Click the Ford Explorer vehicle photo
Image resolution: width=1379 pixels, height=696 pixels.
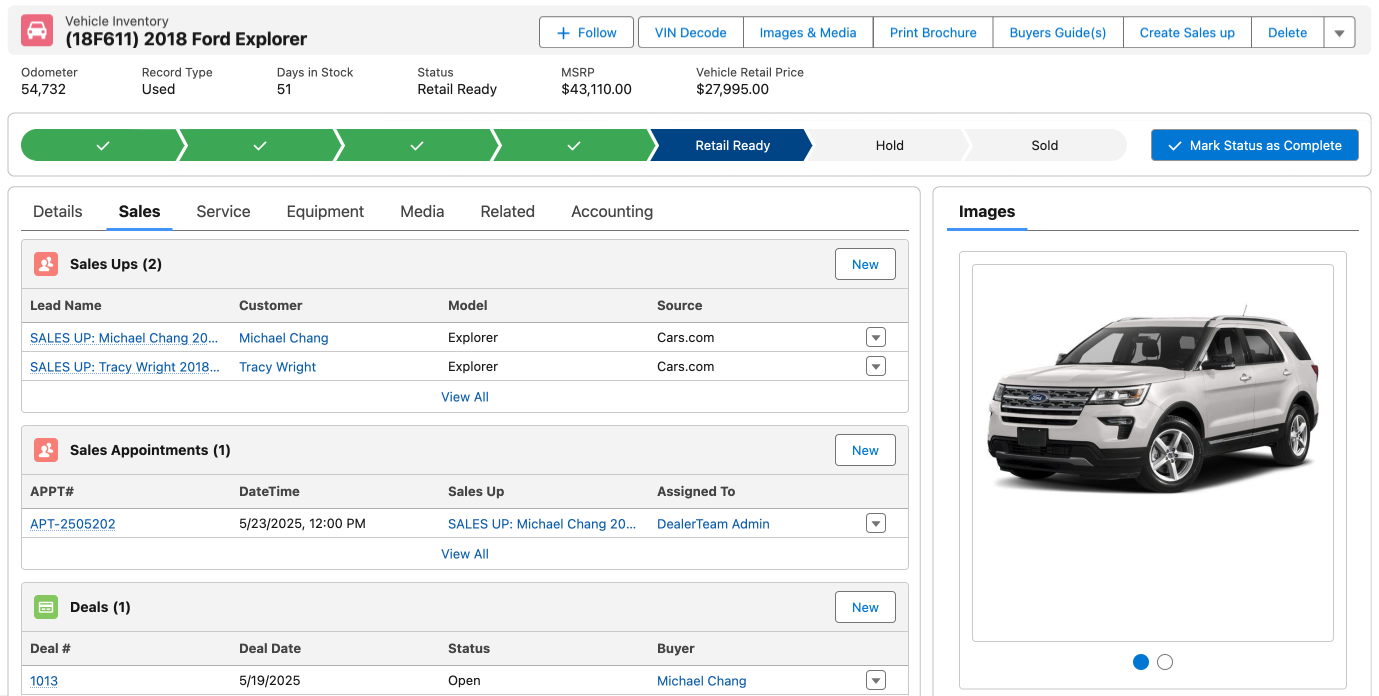1152,400
